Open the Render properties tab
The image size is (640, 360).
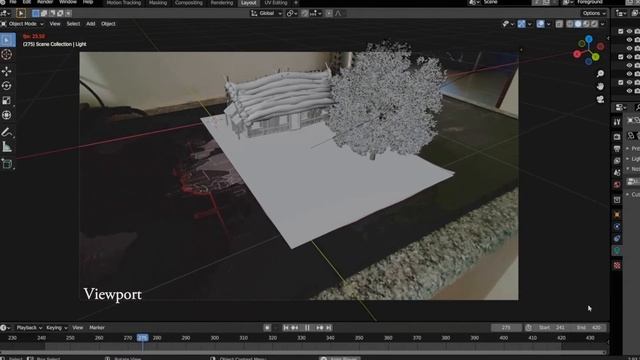[x=617, y=137]
